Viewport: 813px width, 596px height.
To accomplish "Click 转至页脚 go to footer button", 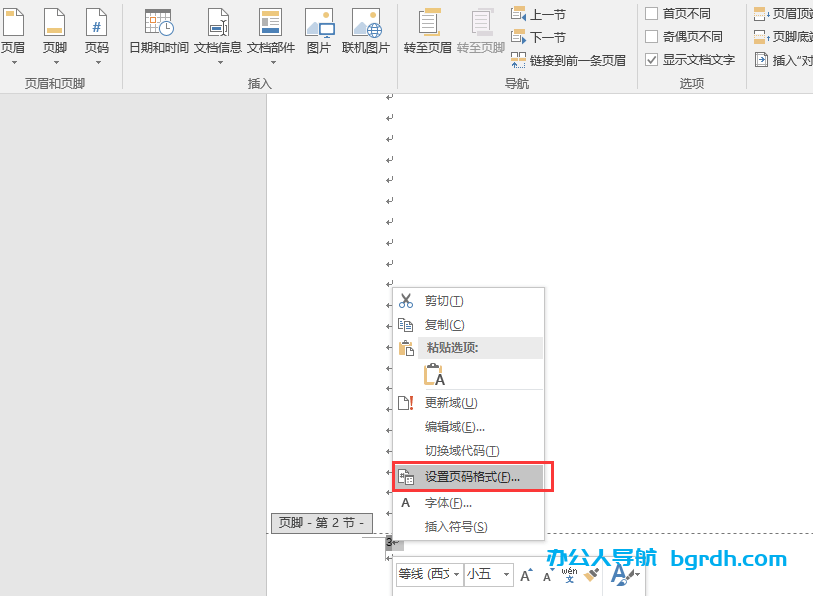I will (x=482, y=30).
